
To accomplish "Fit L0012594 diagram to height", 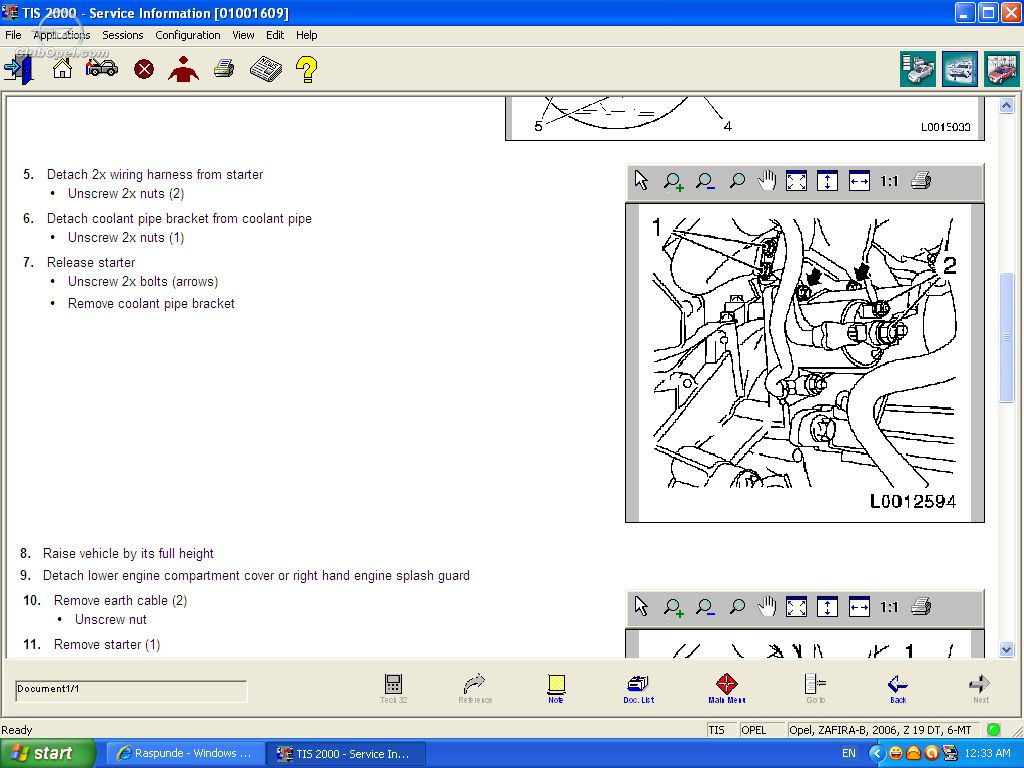I will [827, 181].
